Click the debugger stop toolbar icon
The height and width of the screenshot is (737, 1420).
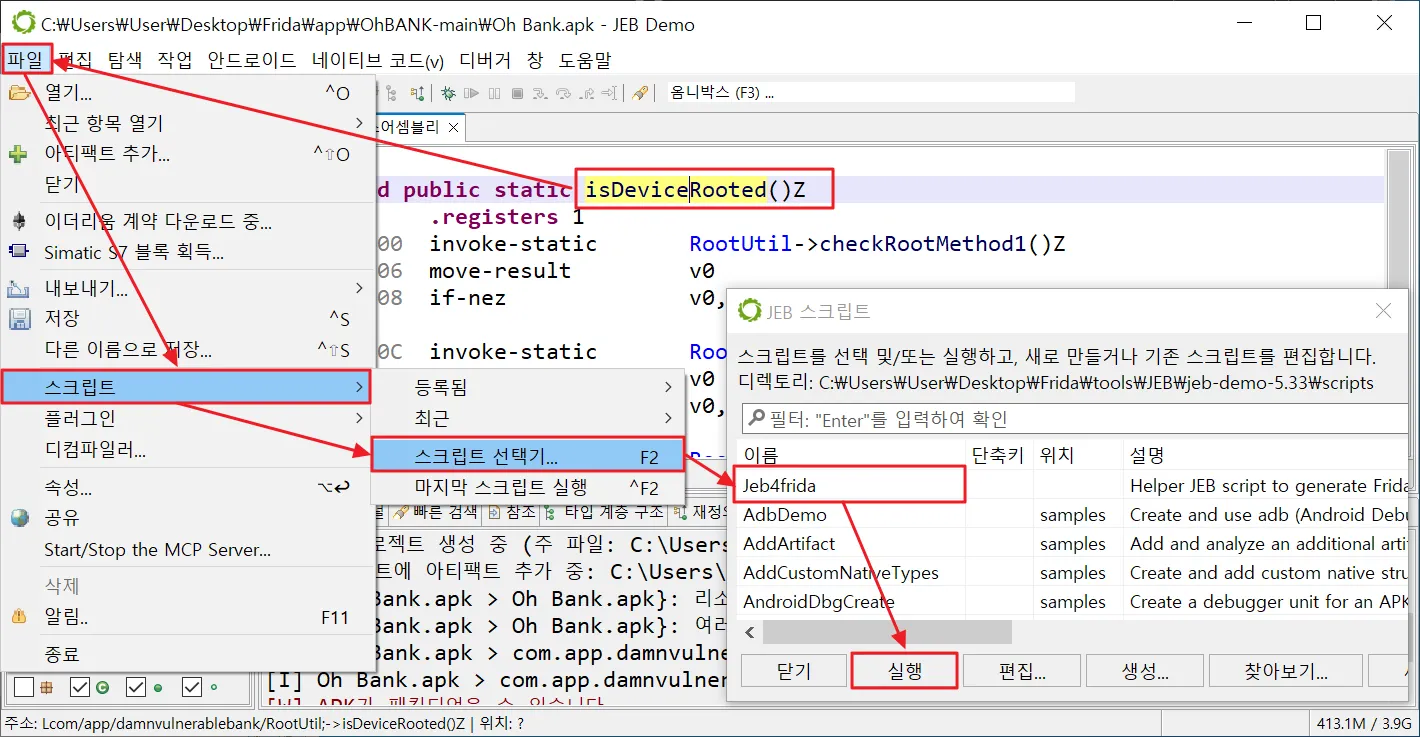click(x=517, y=93)
